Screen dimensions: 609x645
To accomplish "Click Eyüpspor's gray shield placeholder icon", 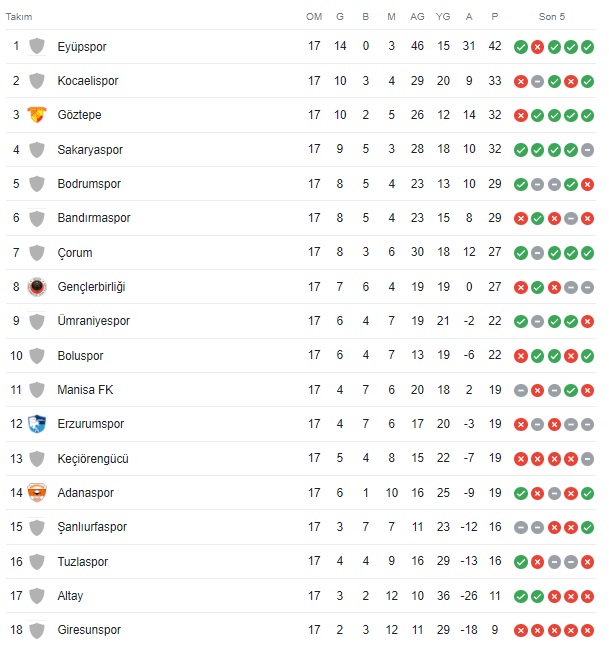I will point(37,46).
